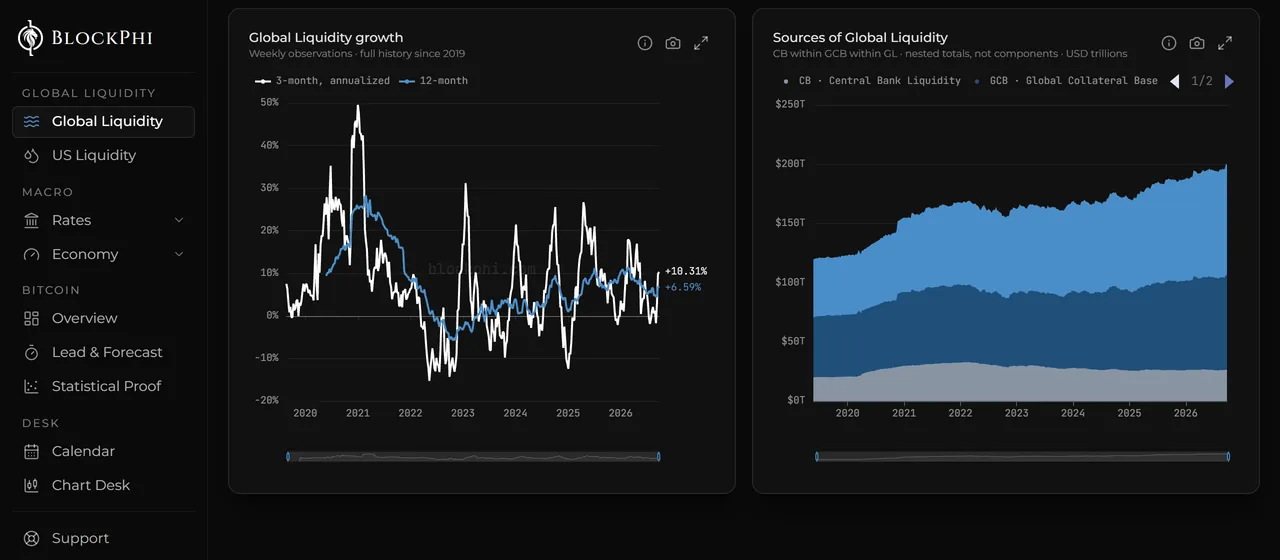Click the Rates bank icon

point(32,220)
